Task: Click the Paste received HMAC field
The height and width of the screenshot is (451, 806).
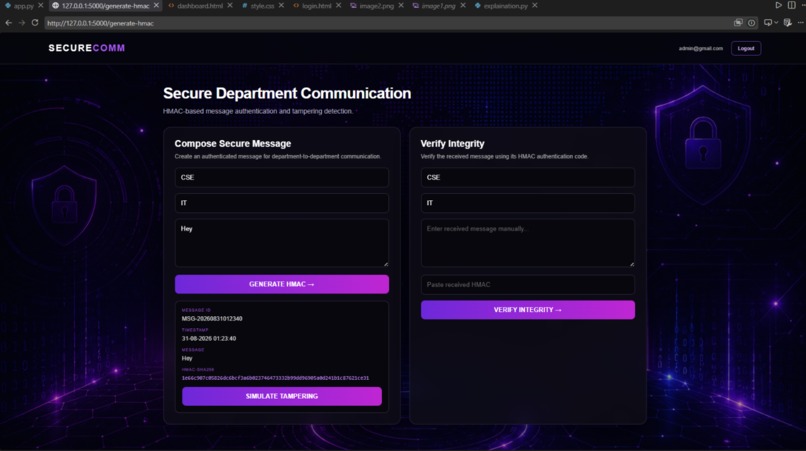Action: 528,284
